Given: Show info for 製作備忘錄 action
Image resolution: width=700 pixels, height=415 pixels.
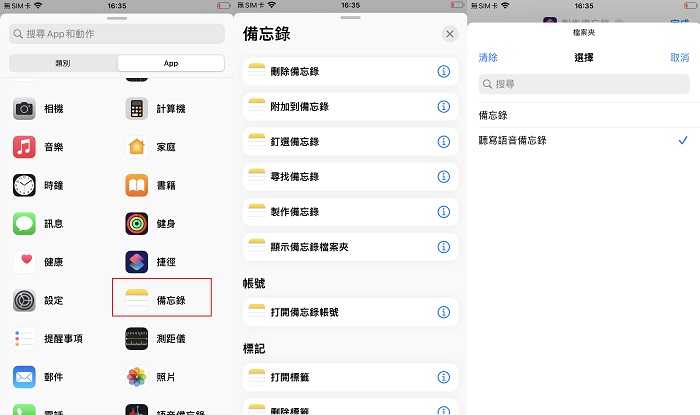Looking at the screenshot, I should [x=443, y=212].
